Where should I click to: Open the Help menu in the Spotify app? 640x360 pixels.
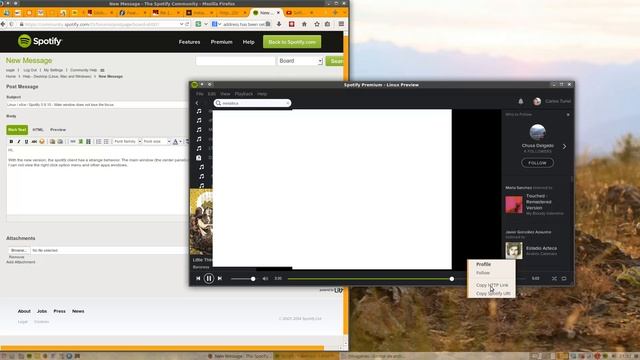262,94
